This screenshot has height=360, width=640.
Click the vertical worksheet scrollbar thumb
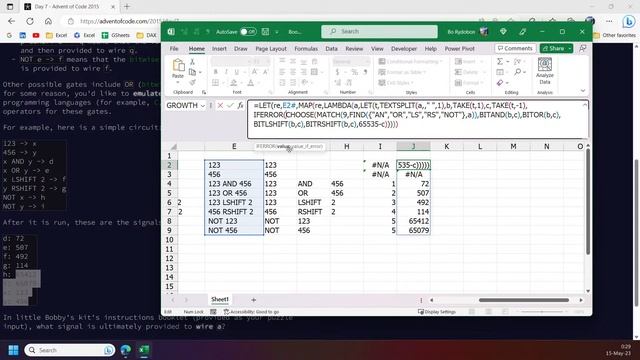tap(588, 202)
